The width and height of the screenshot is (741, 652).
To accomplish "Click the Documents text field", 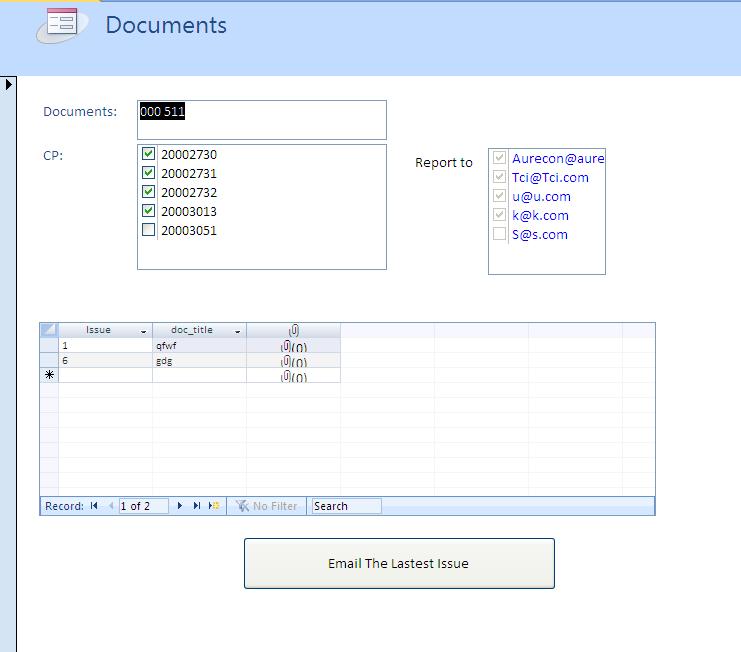I will pos(262,119).
